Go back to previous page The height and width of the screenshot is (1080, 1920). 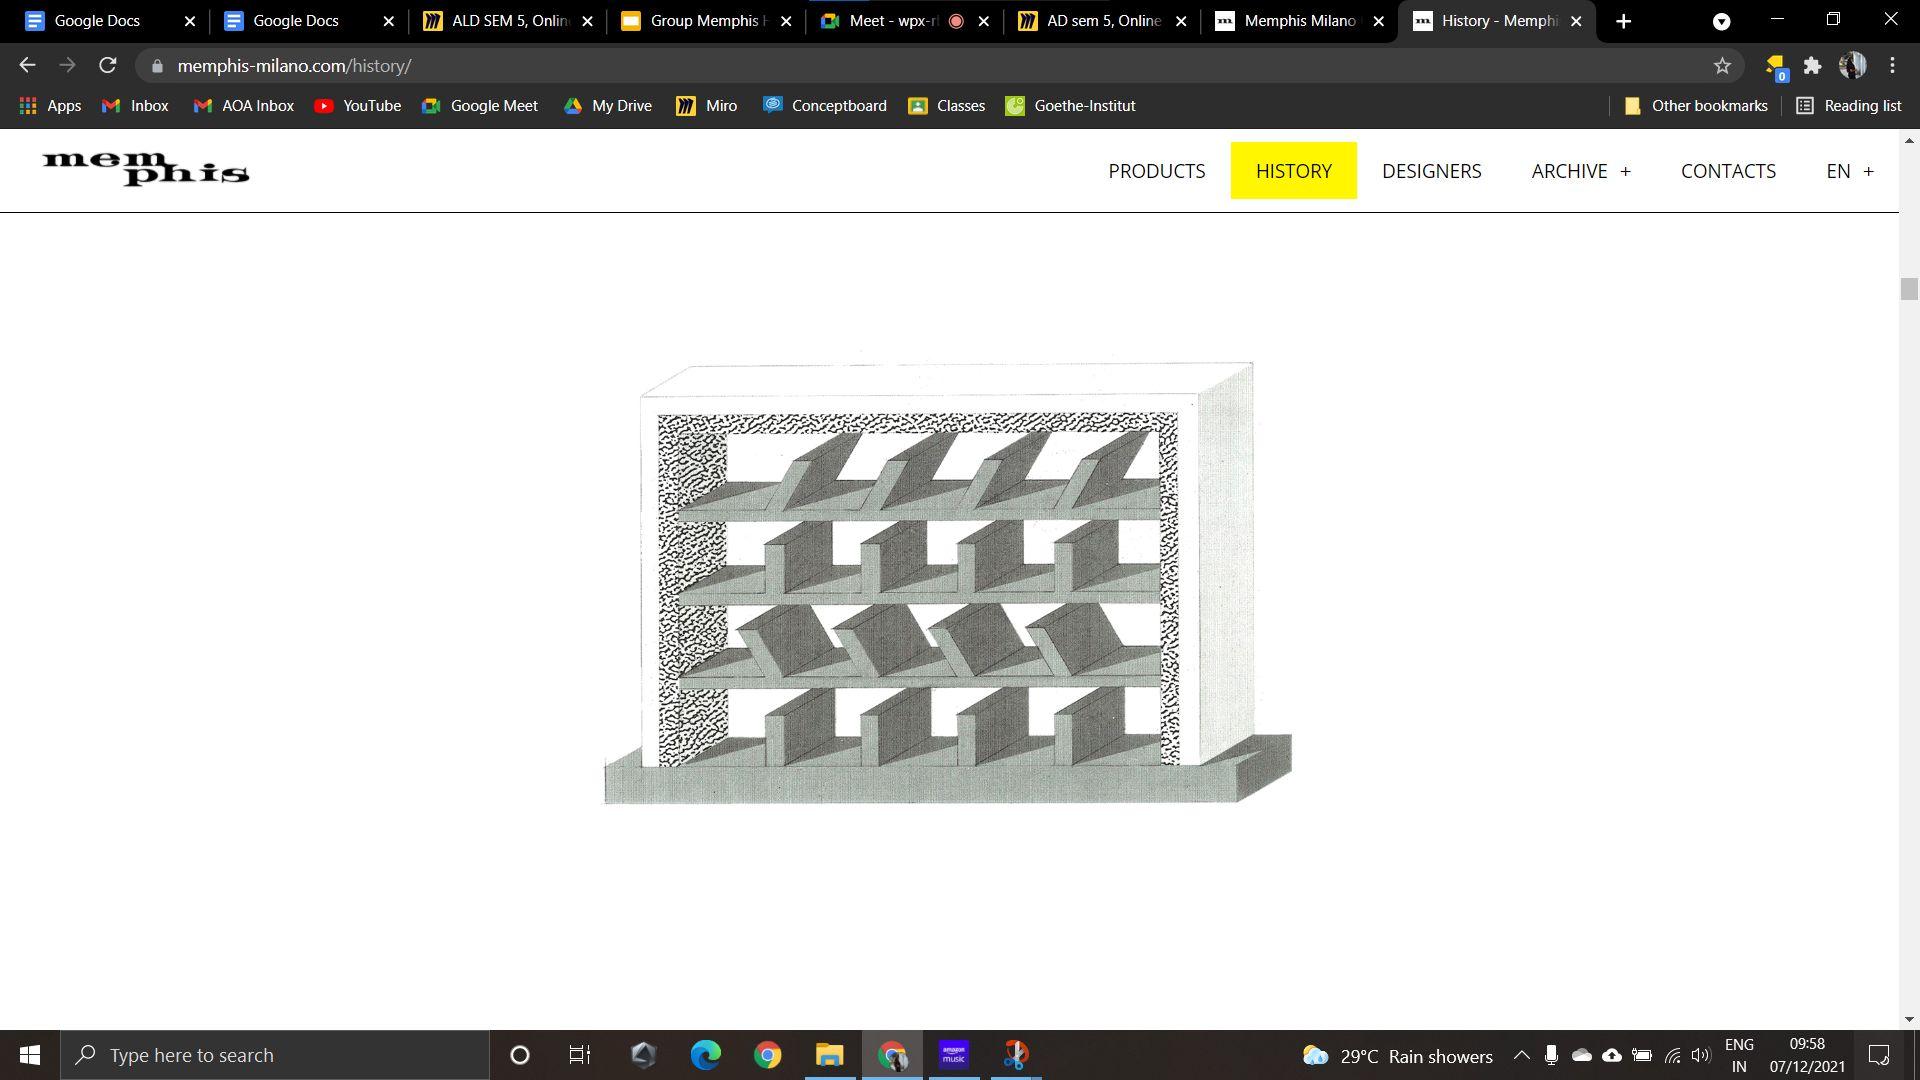coord(27,66)
